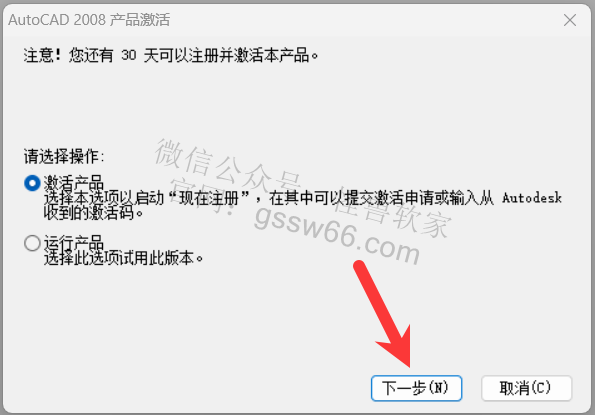Click the gssw66.com watermark text
This screenshot has width=595, height=415.
(x=337, y=236)
